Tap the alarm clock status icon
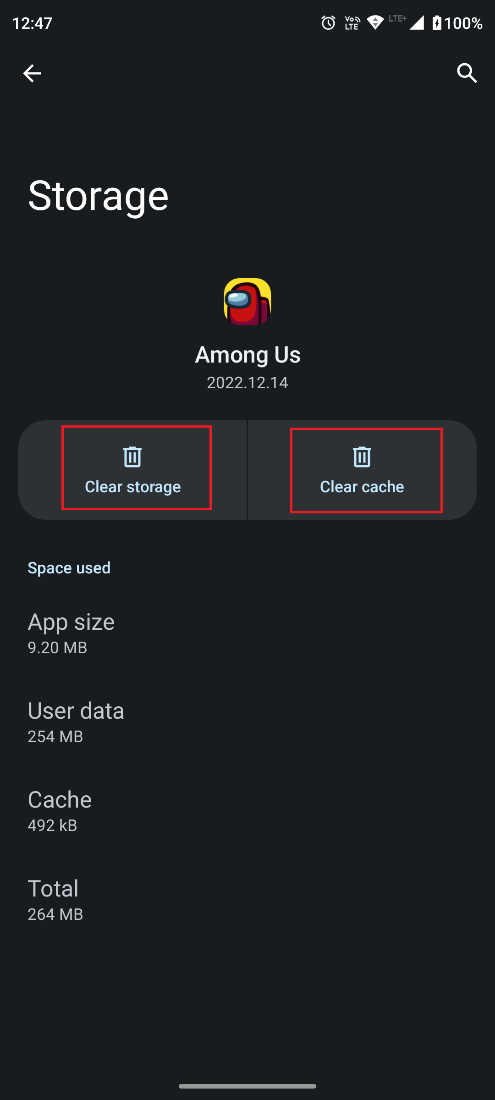Viewport: 495px width, 1100px height. pos(328,23)
